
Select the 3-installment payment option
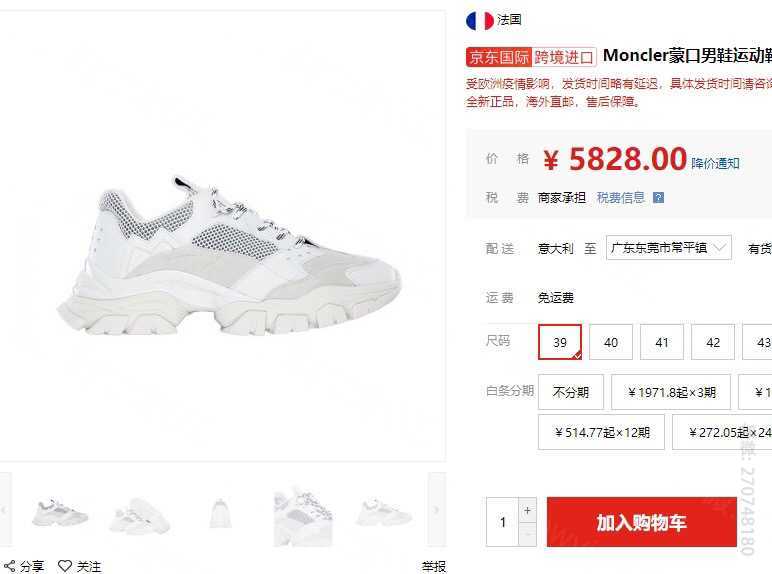[671, 392]
